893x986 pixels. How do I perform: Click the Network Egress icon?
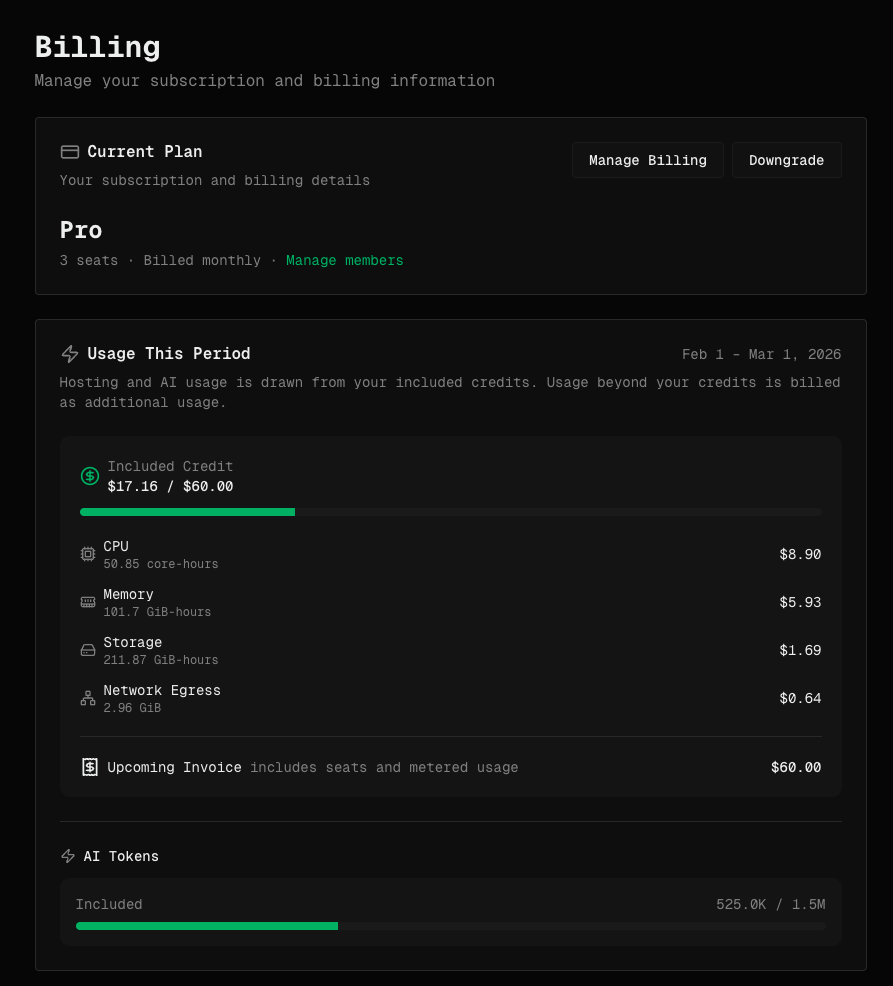pyautogui.click(x=88, y=698)
